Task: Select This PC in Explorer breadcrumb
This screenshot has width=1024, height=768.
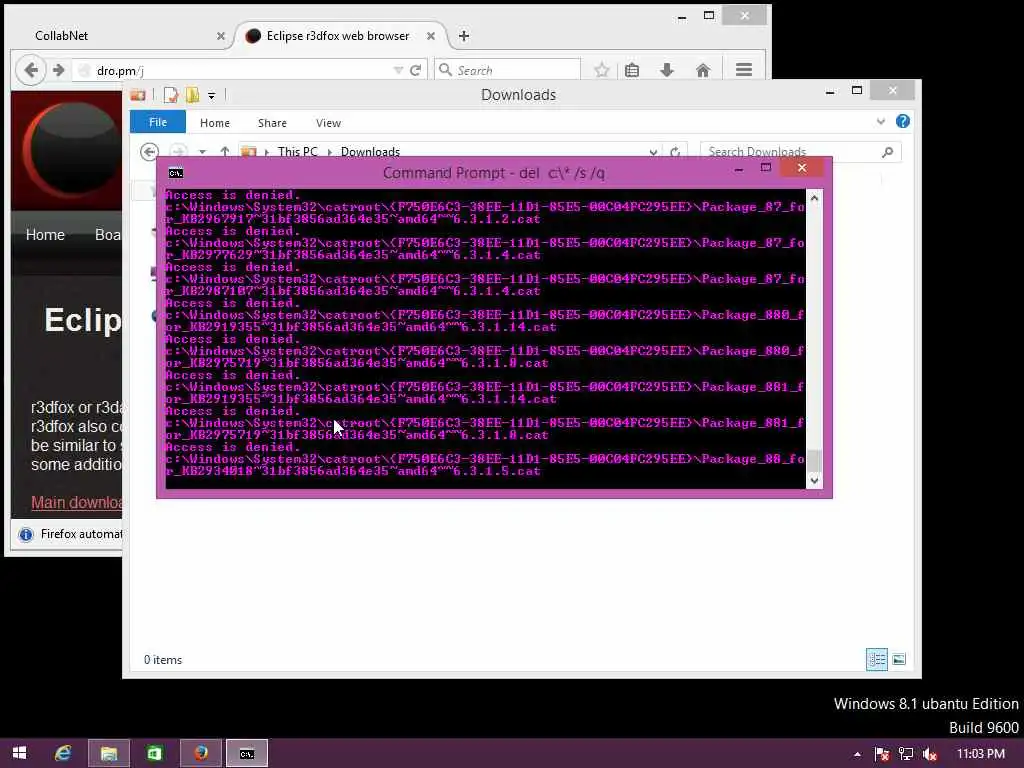Action: [x=297, y=152]
